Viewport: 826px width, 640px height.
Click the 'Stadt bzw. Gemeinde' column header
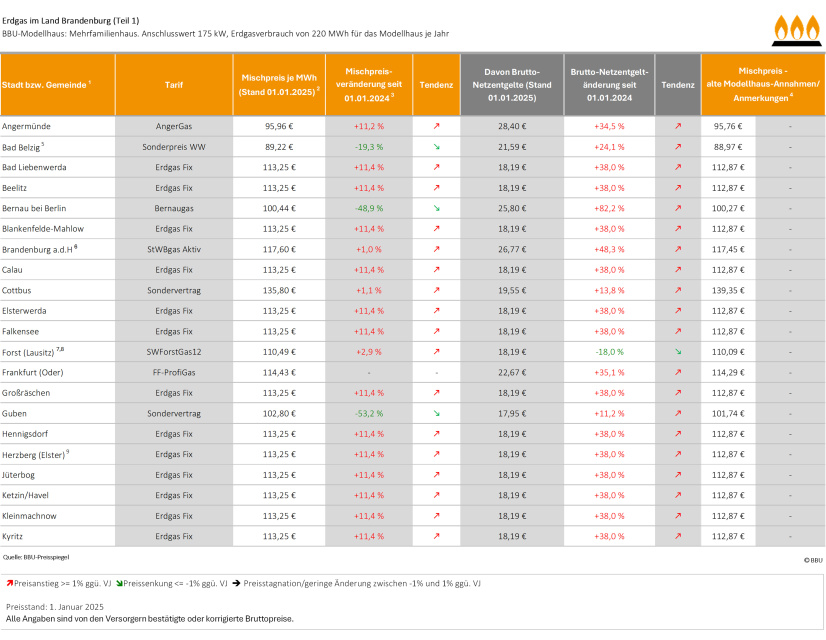click(57, 85)
